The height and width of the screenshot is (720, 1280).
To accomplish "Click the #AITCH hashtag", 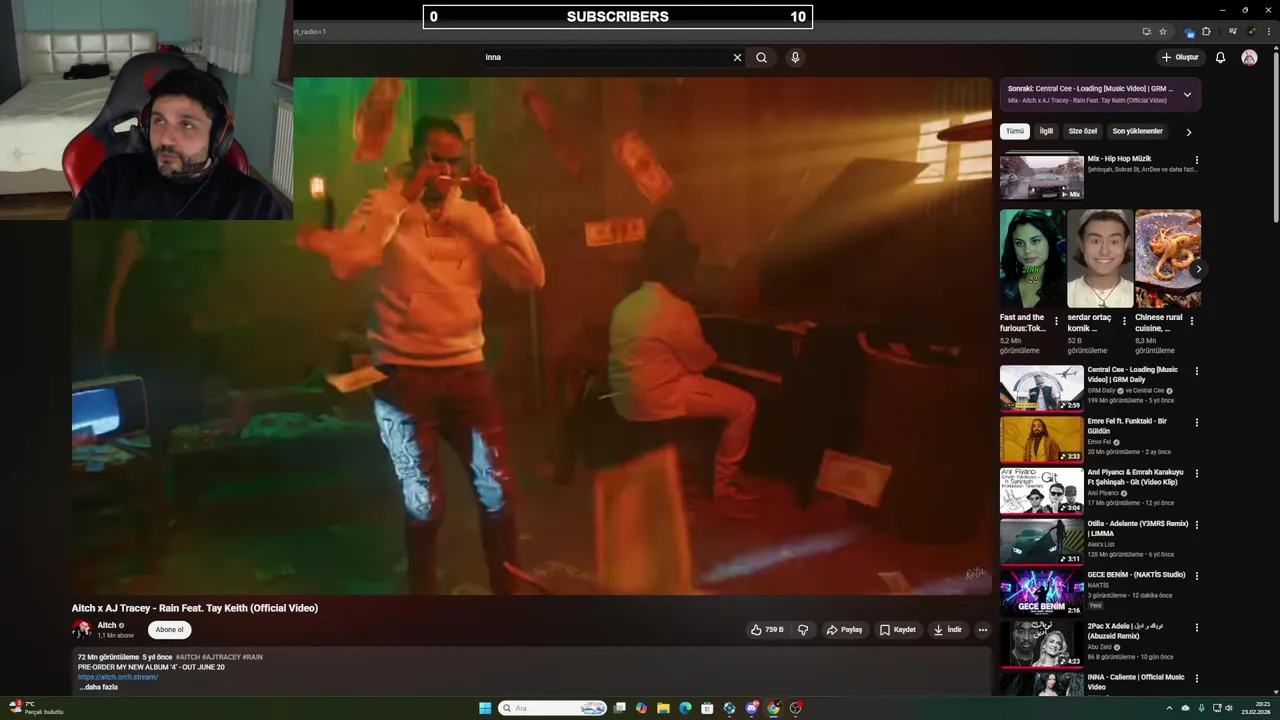I will 187,657.
